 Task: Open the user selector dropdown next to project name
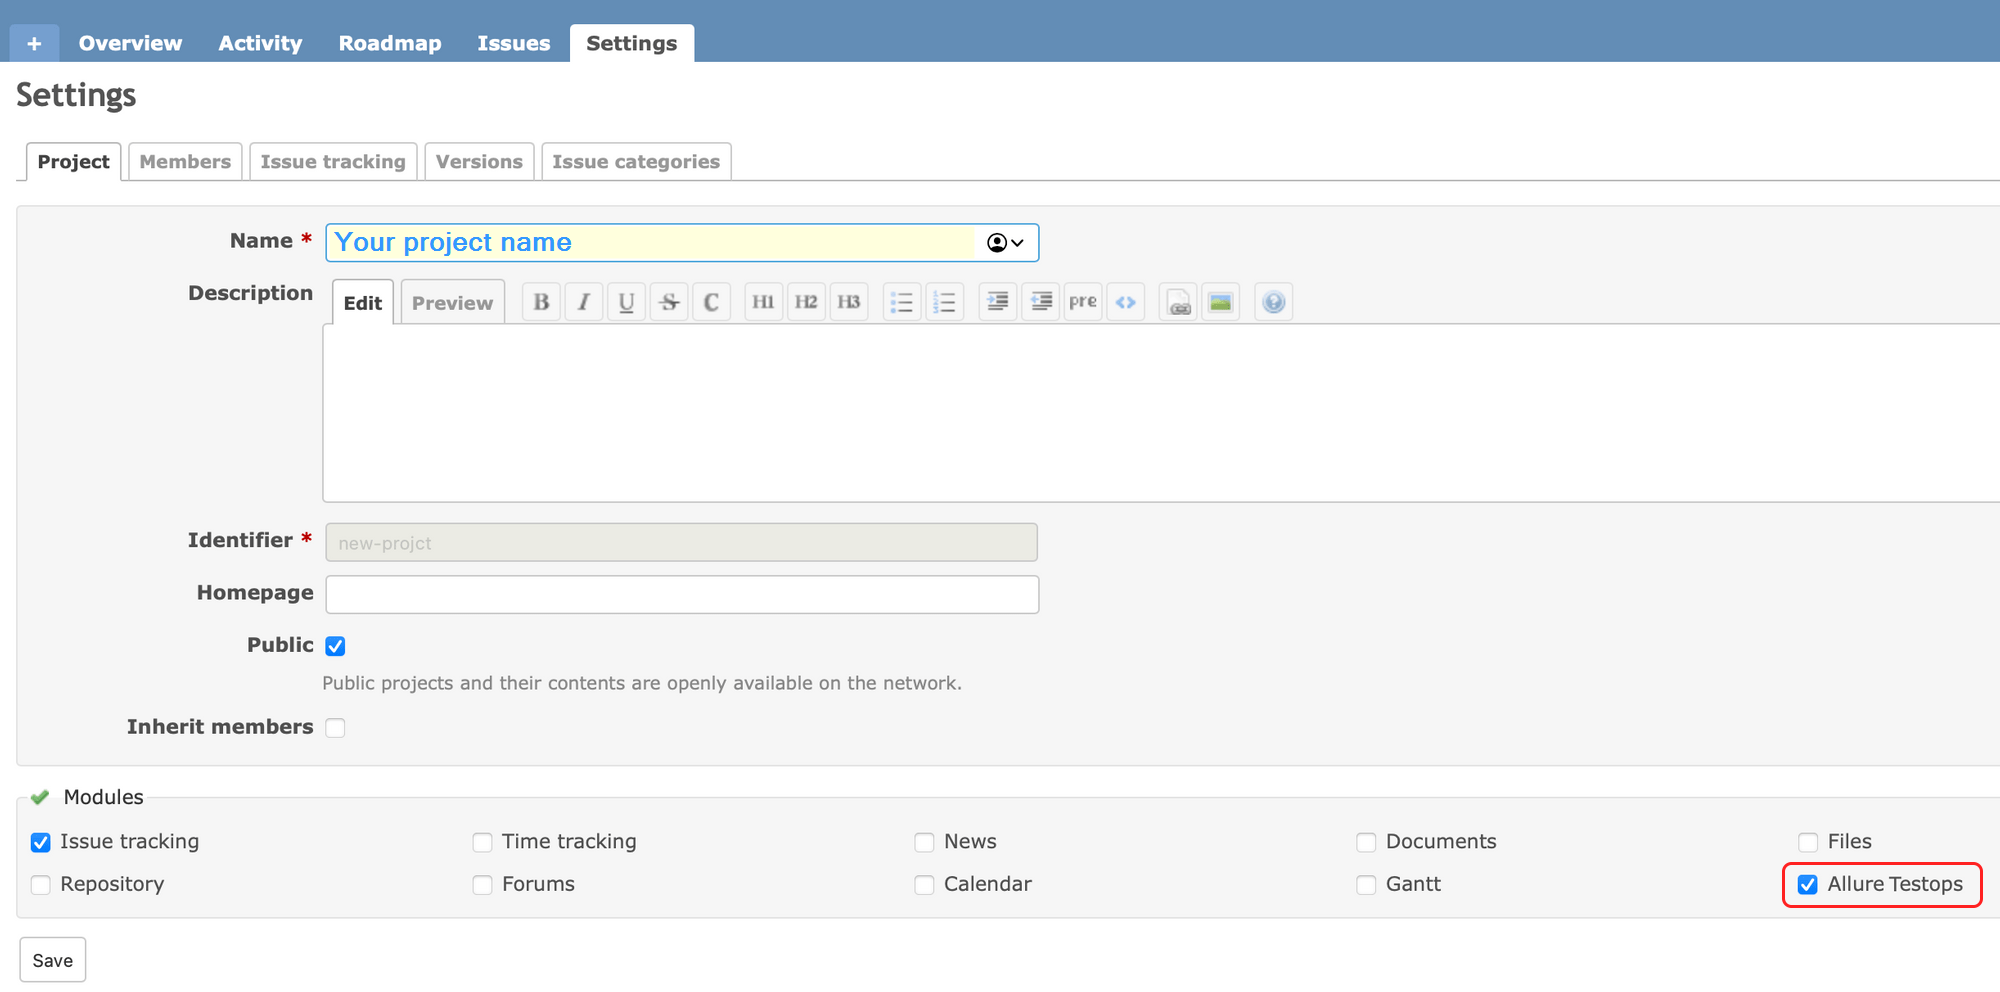(1002, 242)
